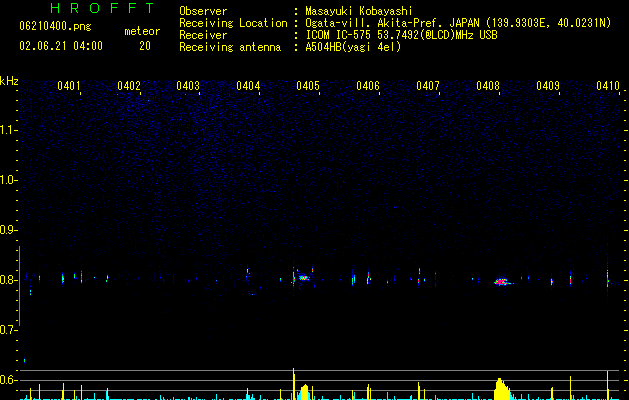Click the wide yellow power peak below 0408

coord(501,389)
